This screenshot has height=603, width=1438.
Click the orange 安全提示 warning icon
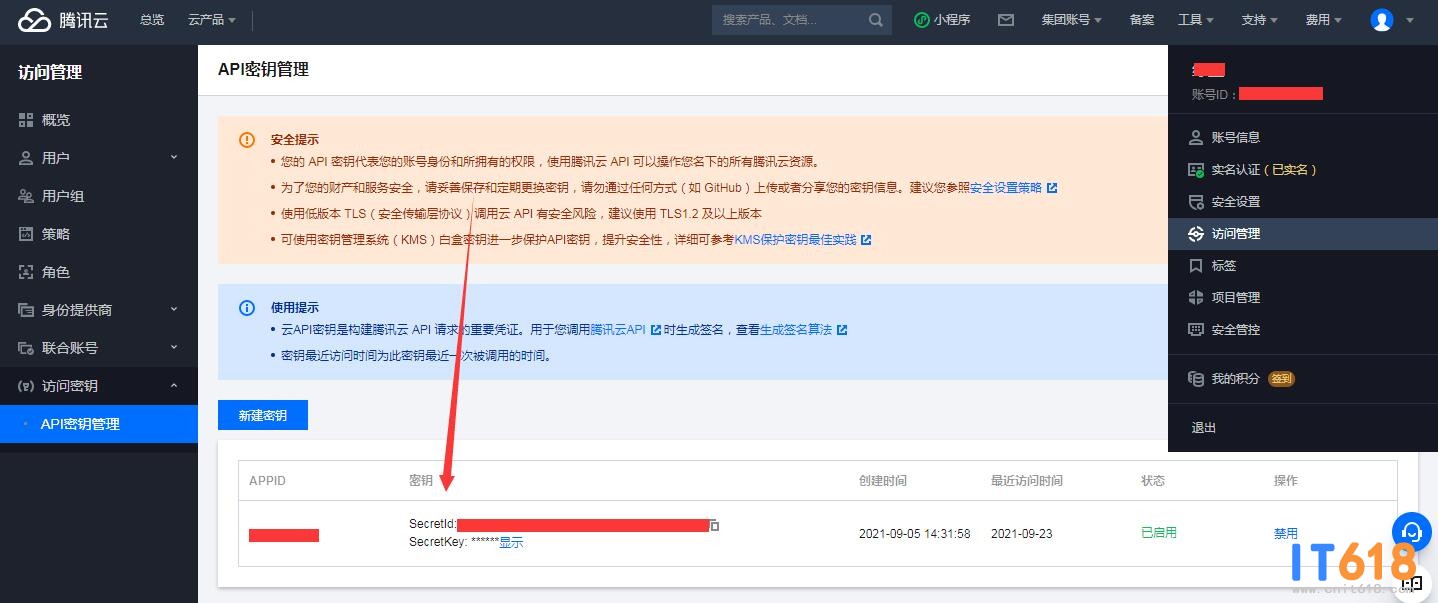coord(247,140)
